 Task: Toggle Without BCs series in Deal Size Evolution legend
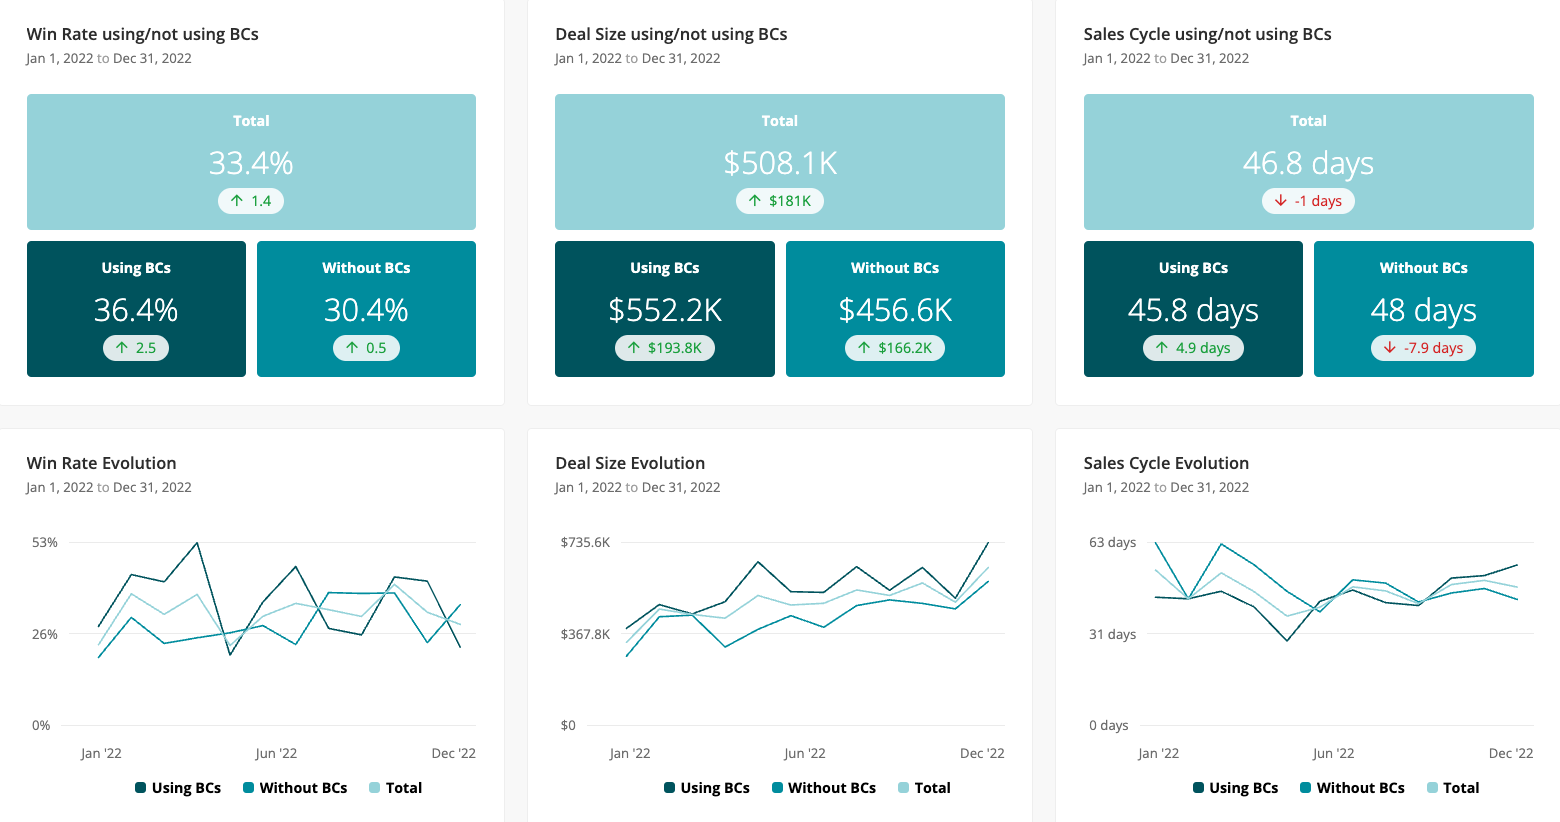[x=824, y=788]
